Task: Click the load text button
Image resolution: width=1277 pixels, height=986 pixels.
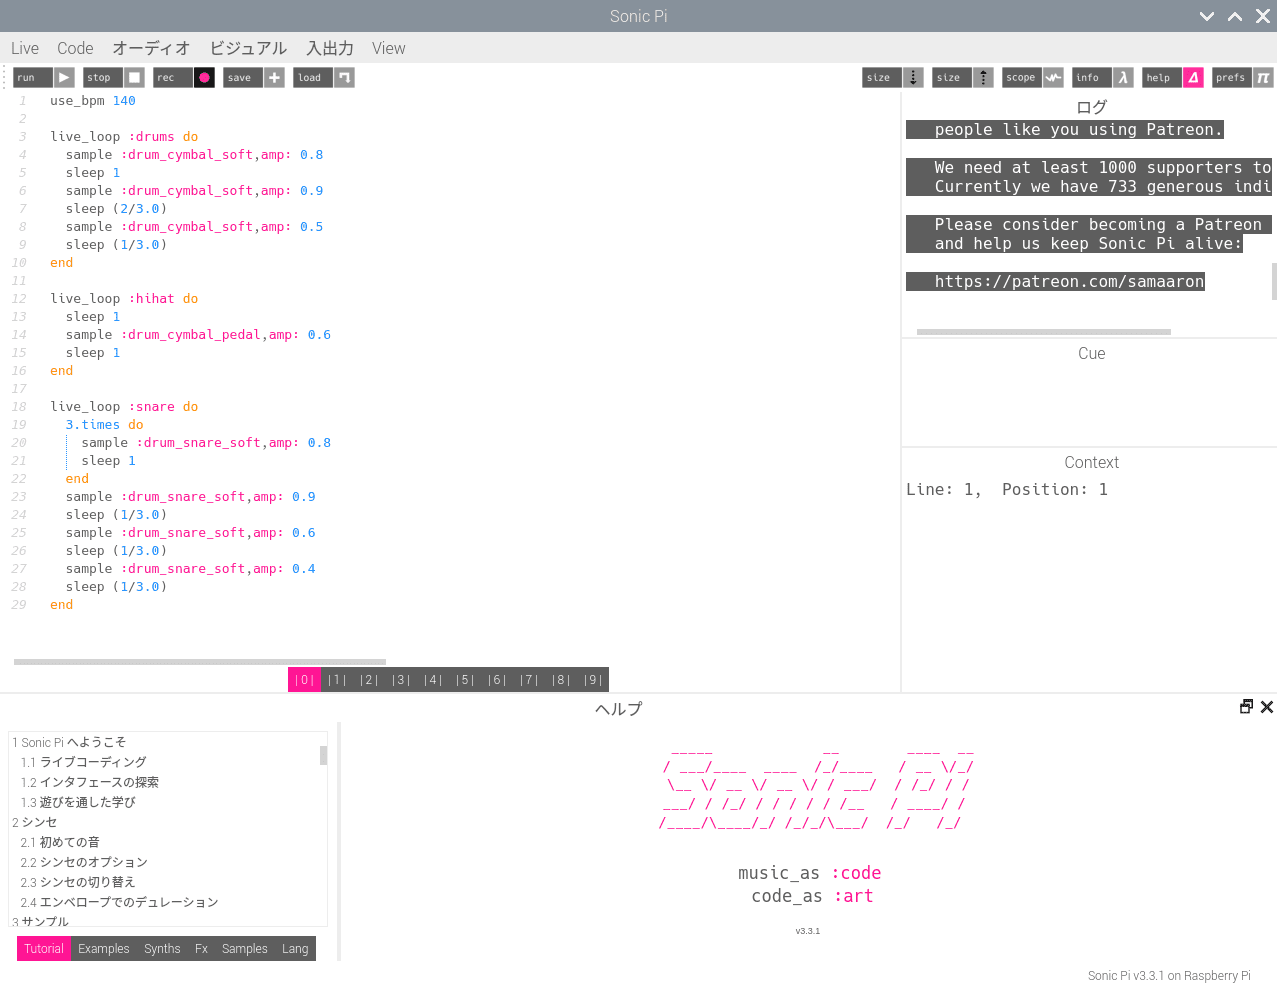Action: [313, 78]
